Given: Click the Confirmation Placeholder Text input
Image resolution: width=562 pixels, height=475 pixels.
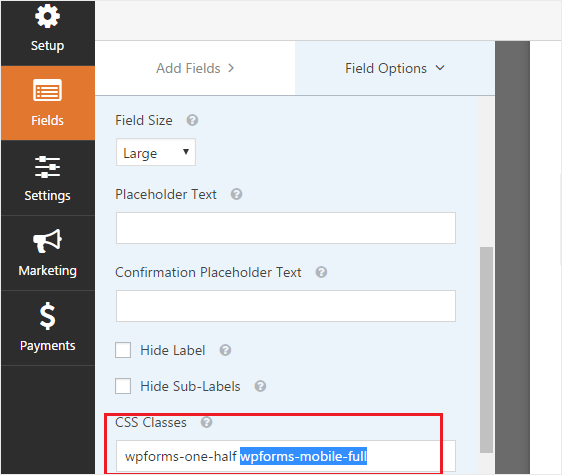Looking at the screenshot, I should [286, 306].
